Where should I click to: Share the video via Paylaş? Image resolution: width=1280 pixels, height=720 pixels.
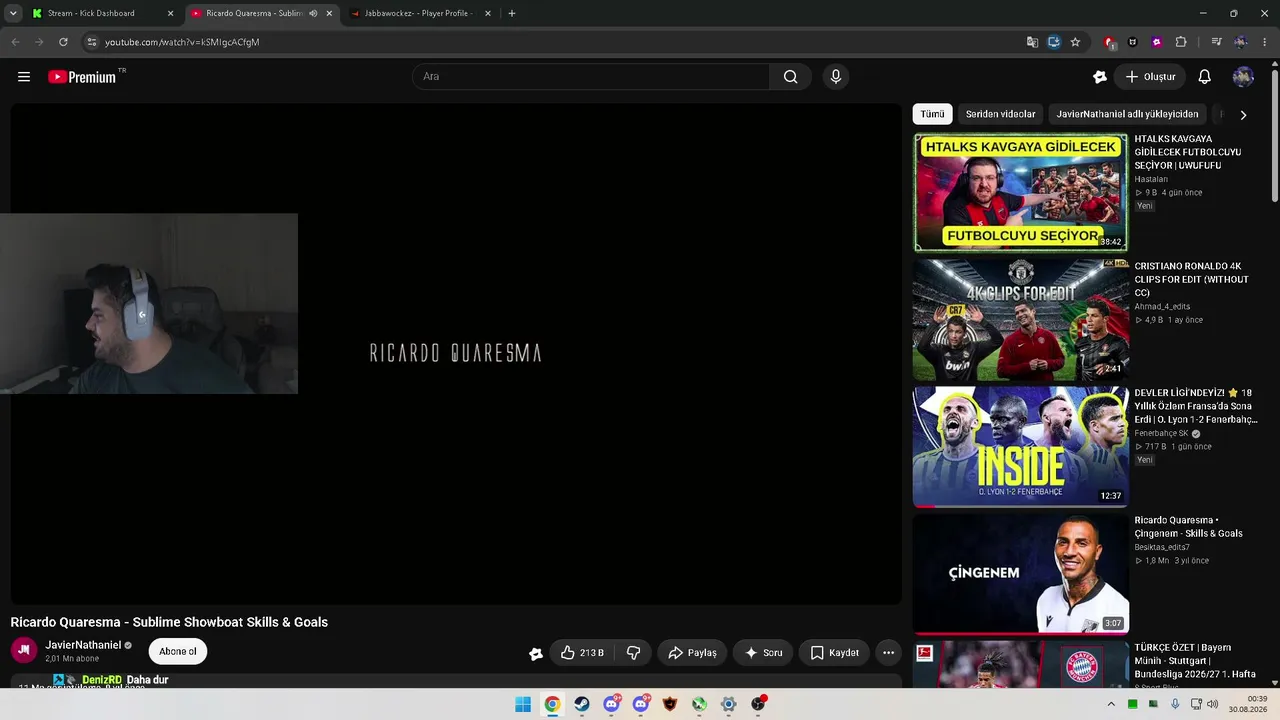click(692, 653)
